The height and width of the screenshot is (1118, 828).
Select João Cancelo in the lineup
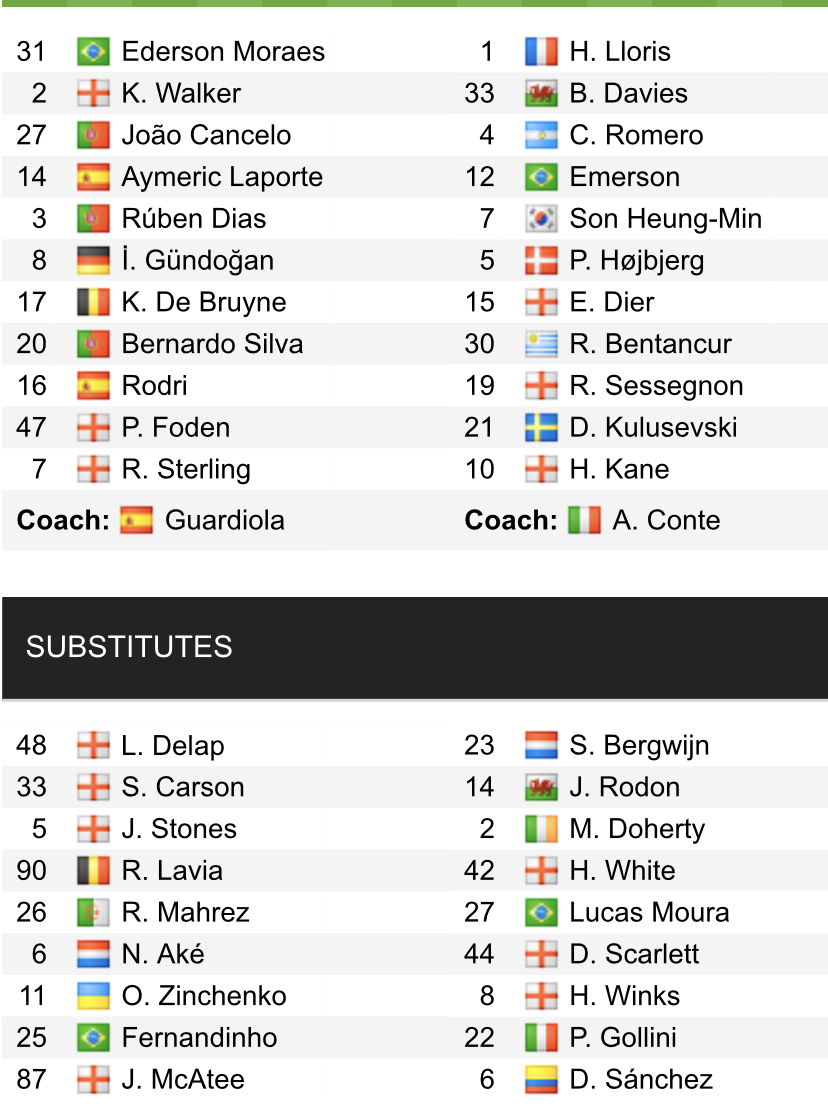tap(206, 135)
